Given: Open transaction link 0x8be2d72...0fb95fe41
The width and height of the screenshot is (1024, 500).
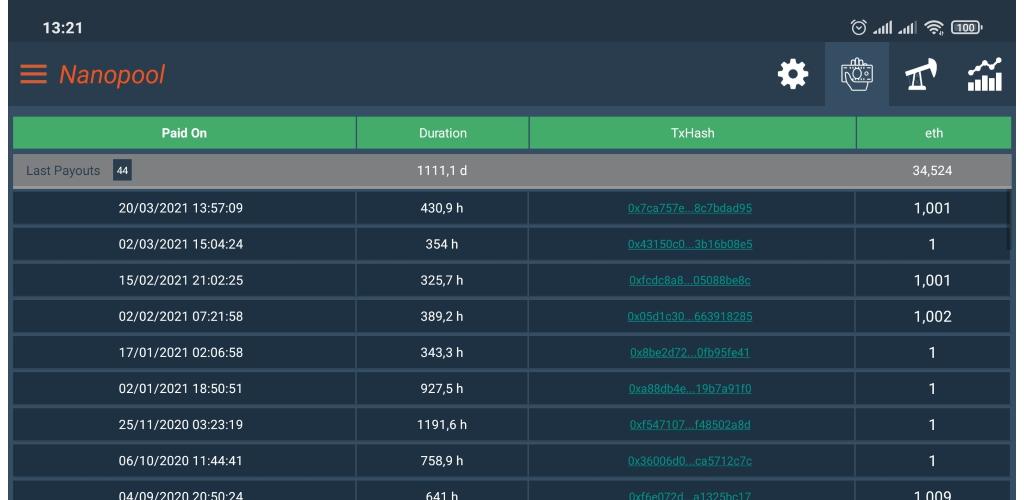Looking at the screenshot, I should pyautogui.click(x=690, y=352).
